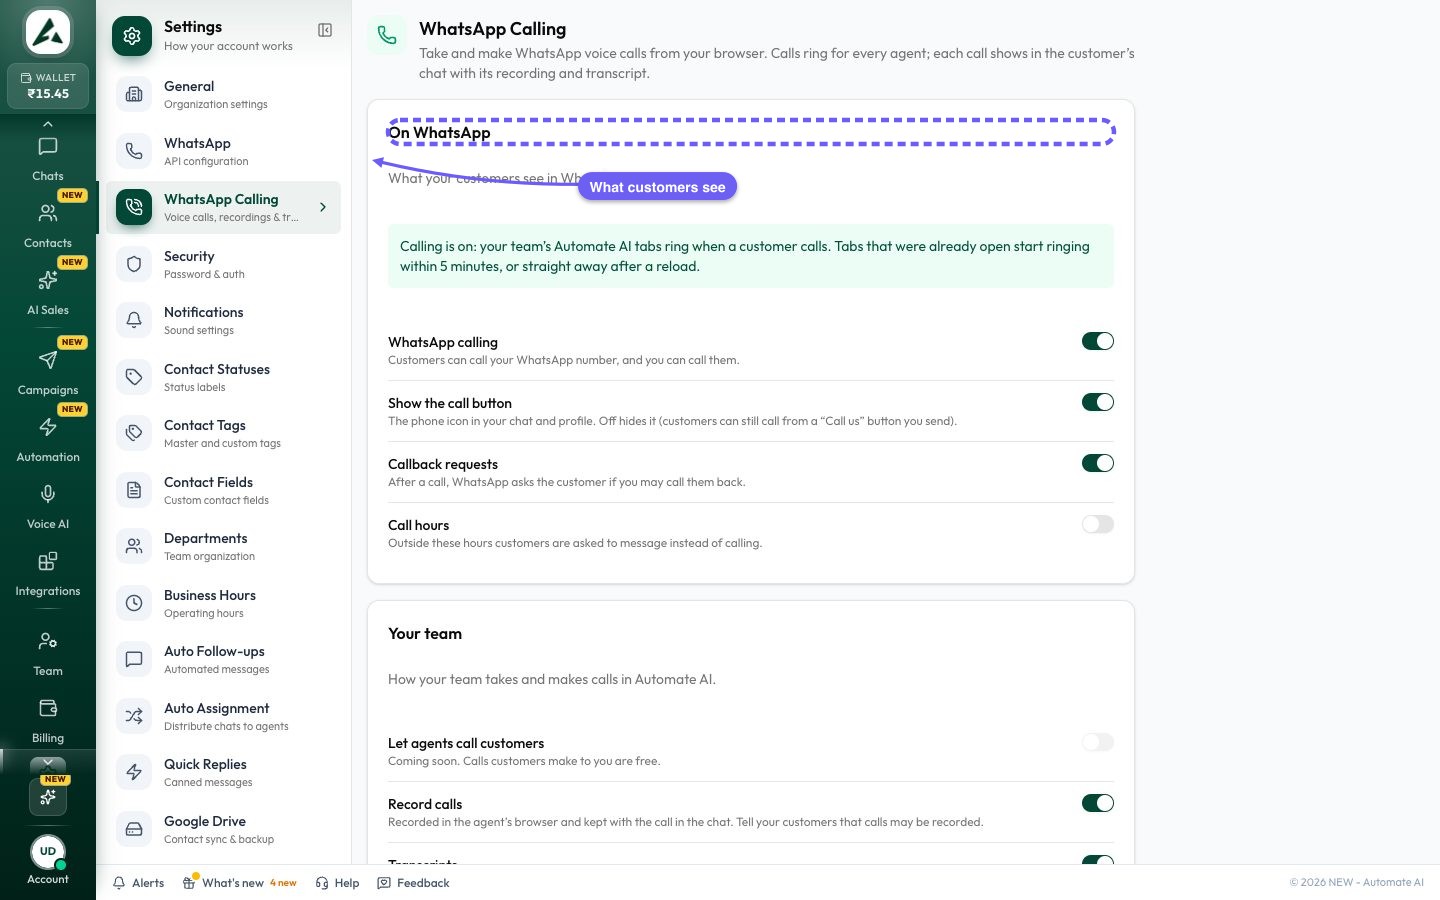
Task: Open Auto Assignment settings
Action: [223, 716]
